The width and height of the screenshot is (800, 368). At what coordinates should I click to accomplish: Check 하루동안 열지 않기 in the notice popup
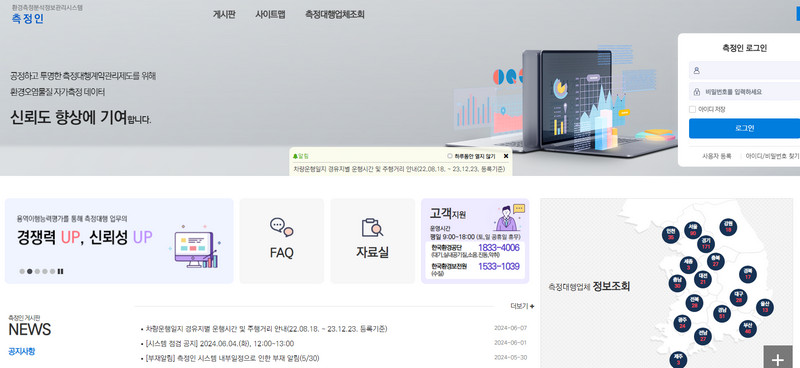click(450, 156)
